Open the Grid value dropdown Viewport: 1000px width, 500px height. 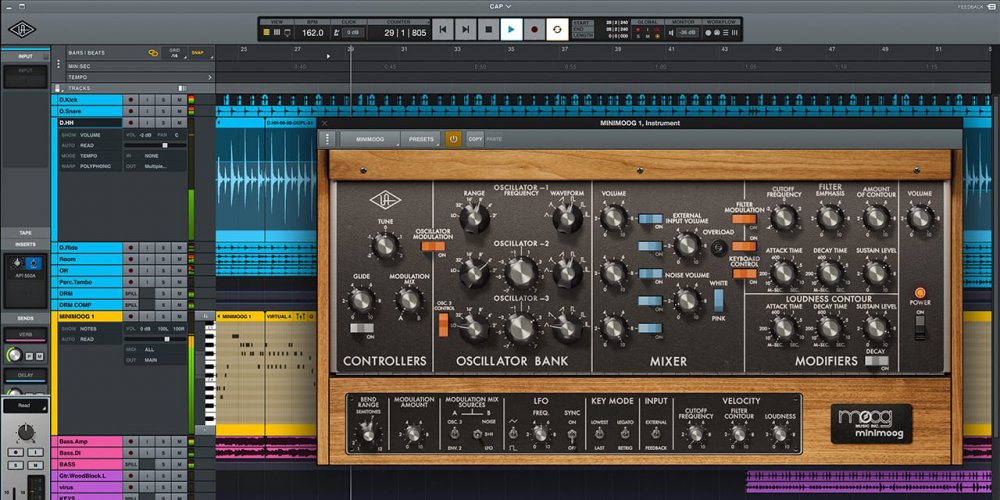click(x=174, y=52)
